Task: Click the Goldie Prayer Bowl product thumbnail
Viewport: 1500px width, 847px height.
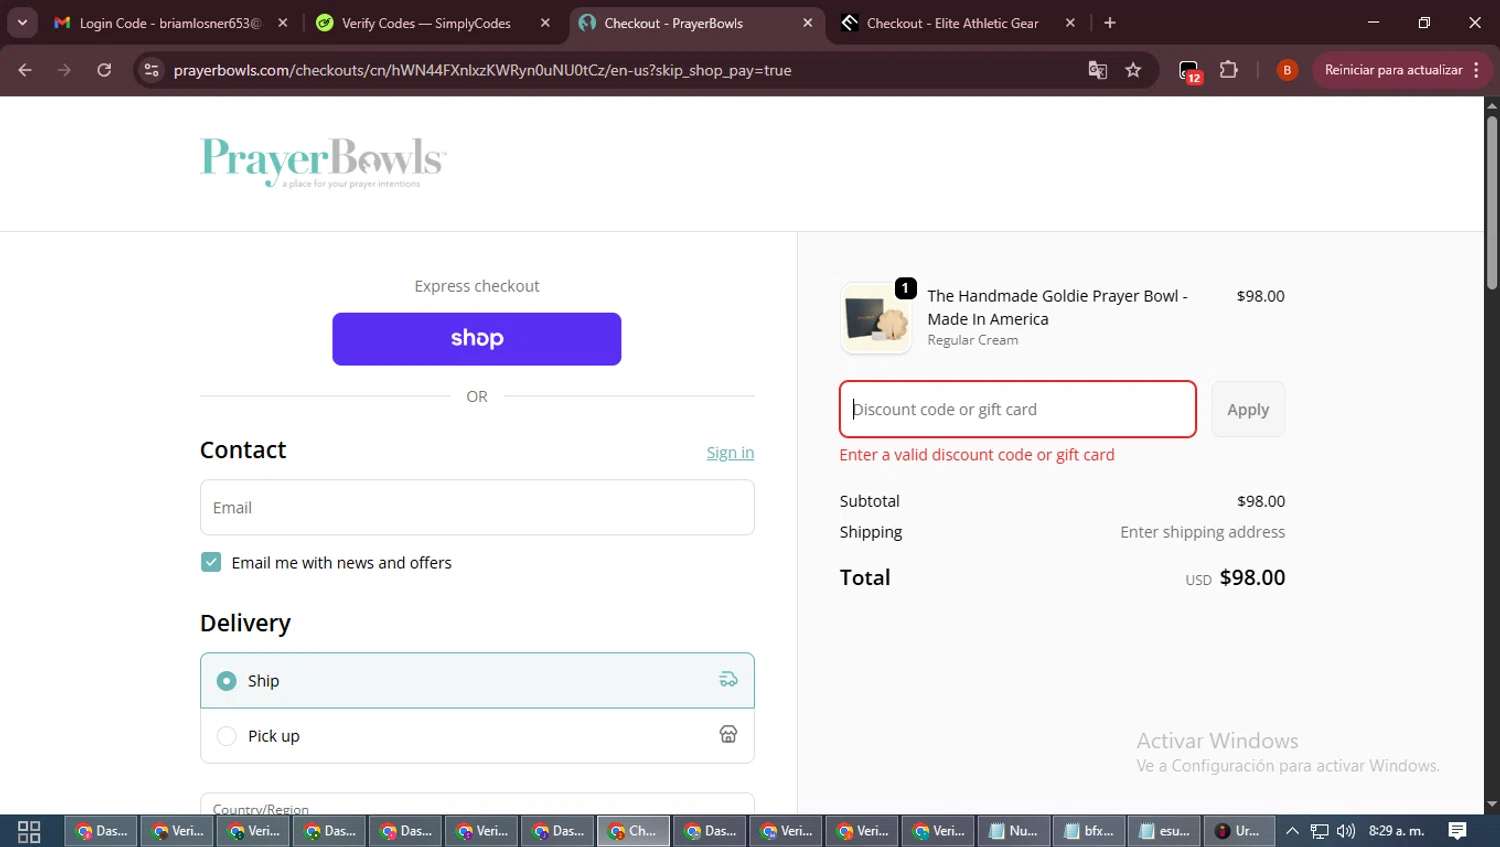Action: pyautogui.click(x=876, y=318)
